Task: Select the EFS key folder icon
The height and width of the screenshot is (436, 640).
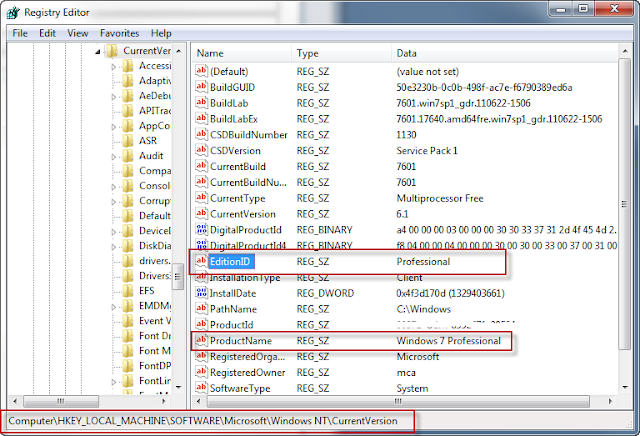Action: [x=128, y=291]
